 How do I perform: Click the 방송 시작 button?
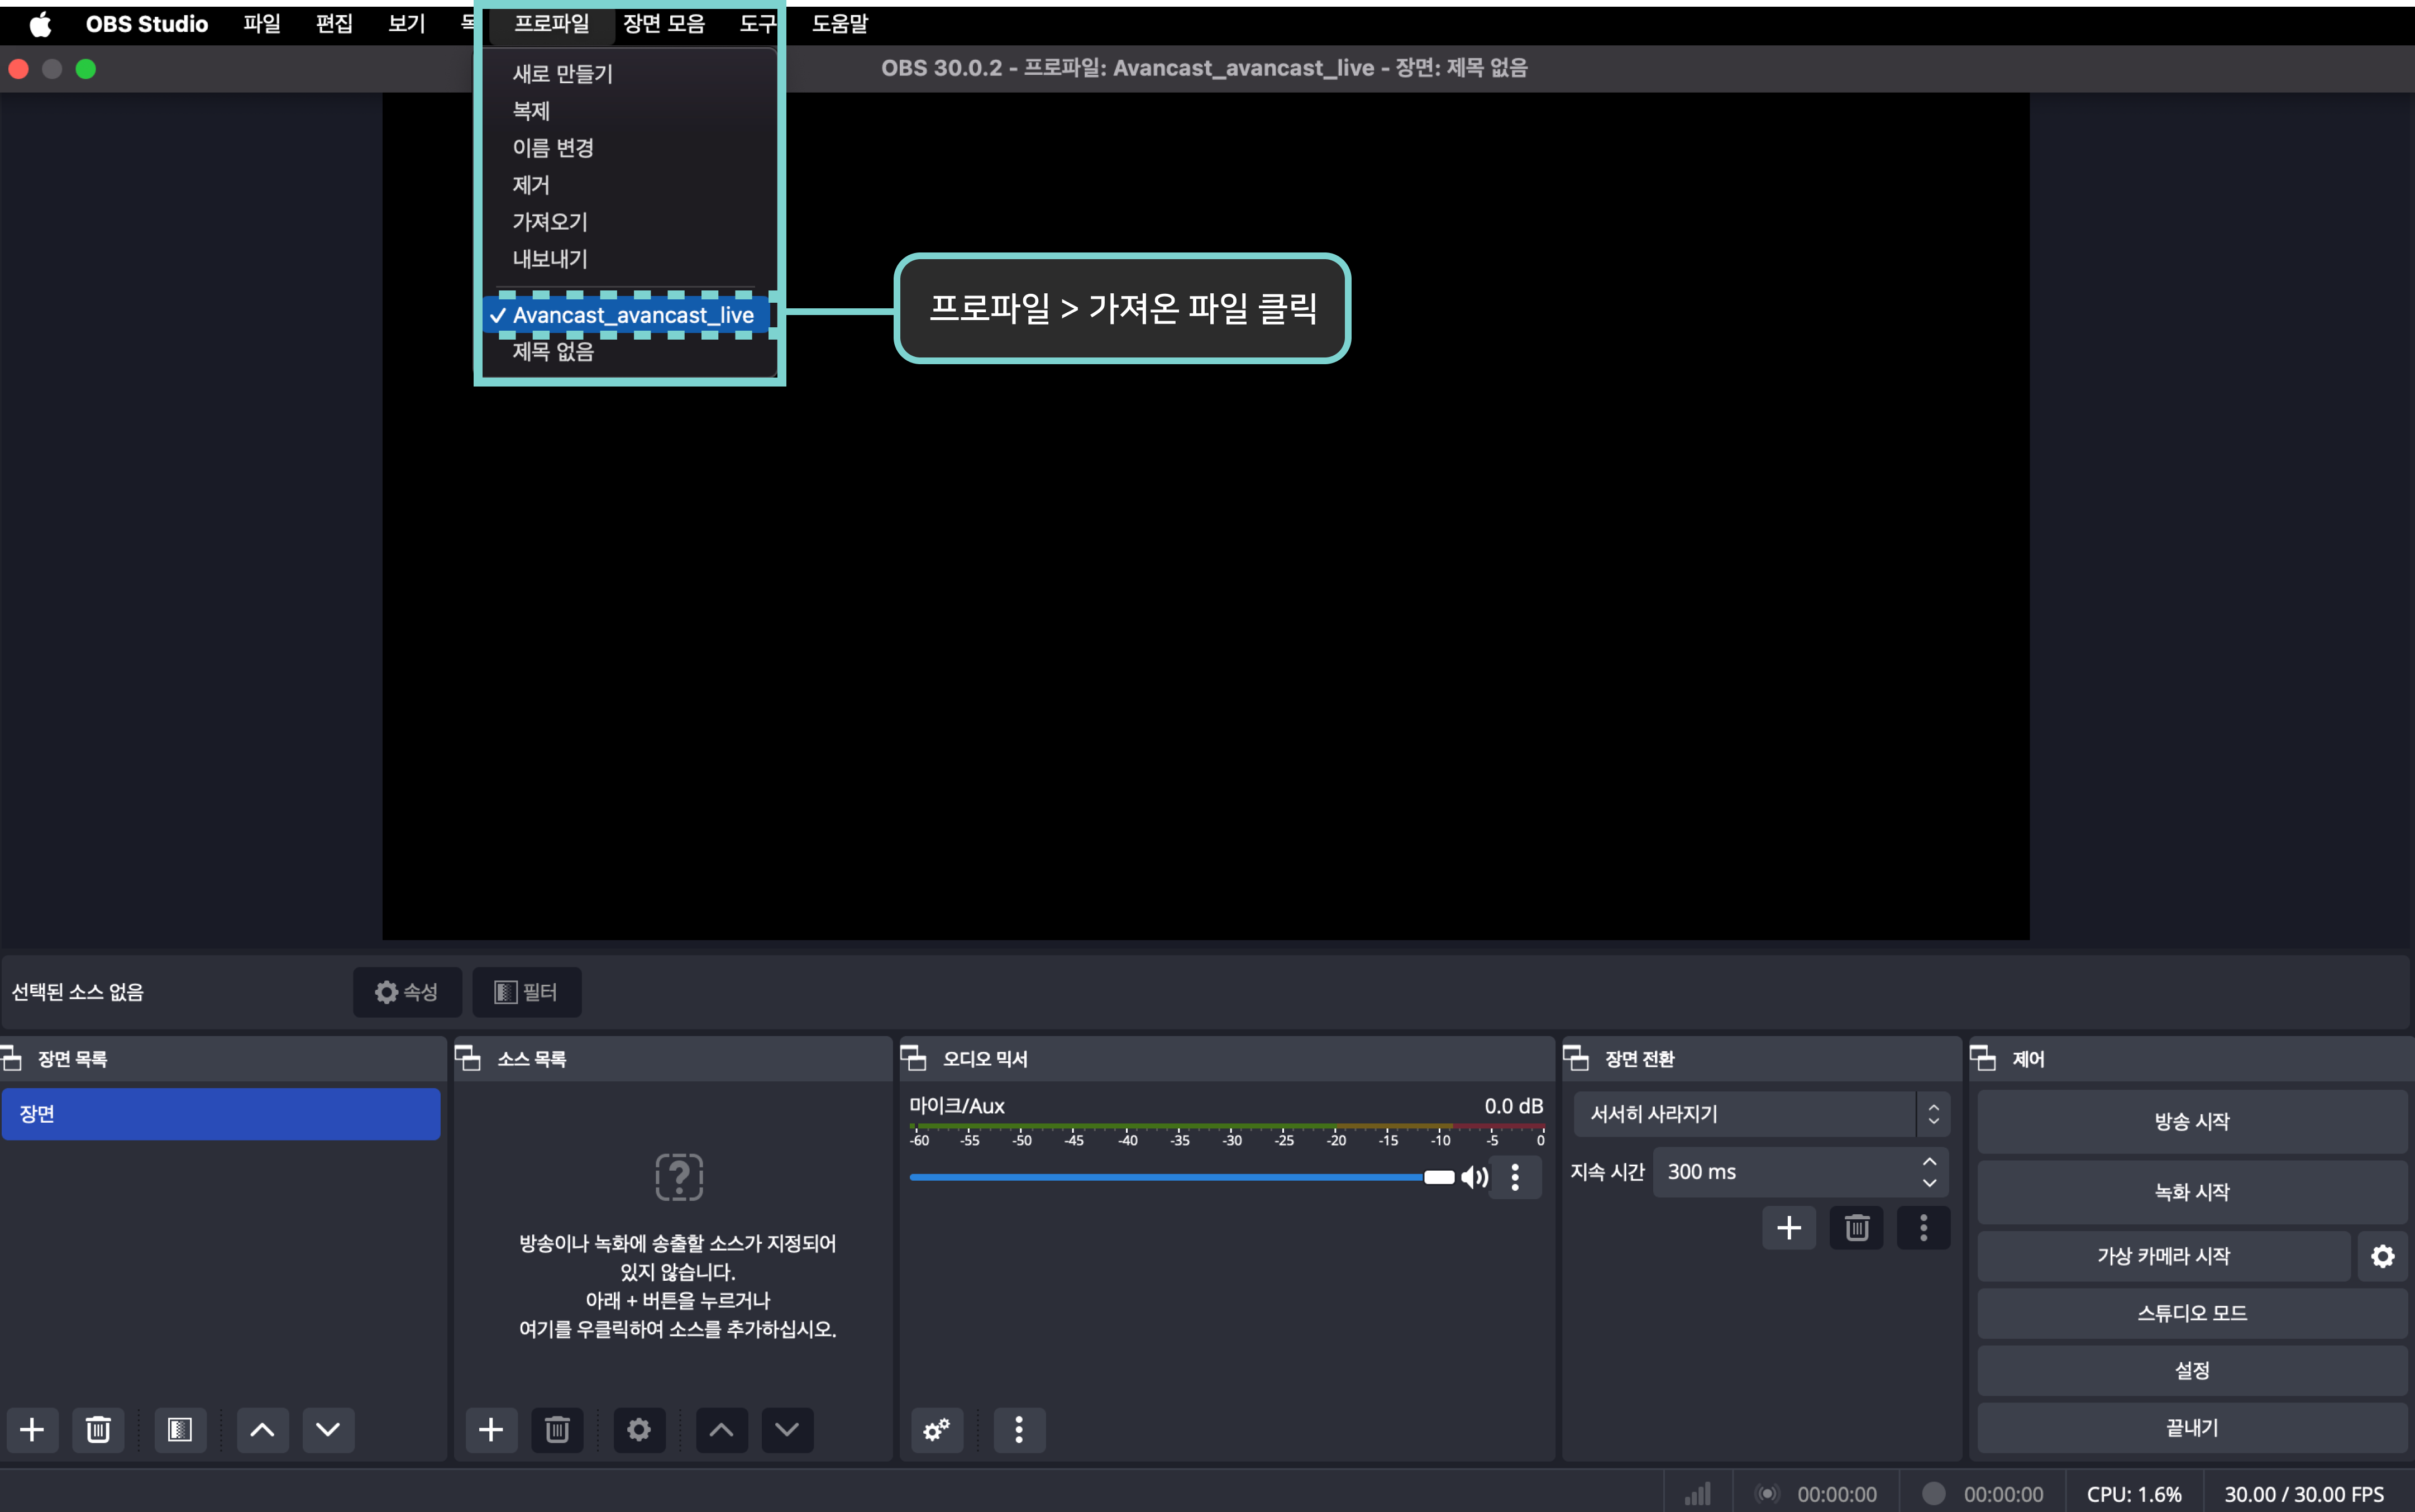2192,1121
